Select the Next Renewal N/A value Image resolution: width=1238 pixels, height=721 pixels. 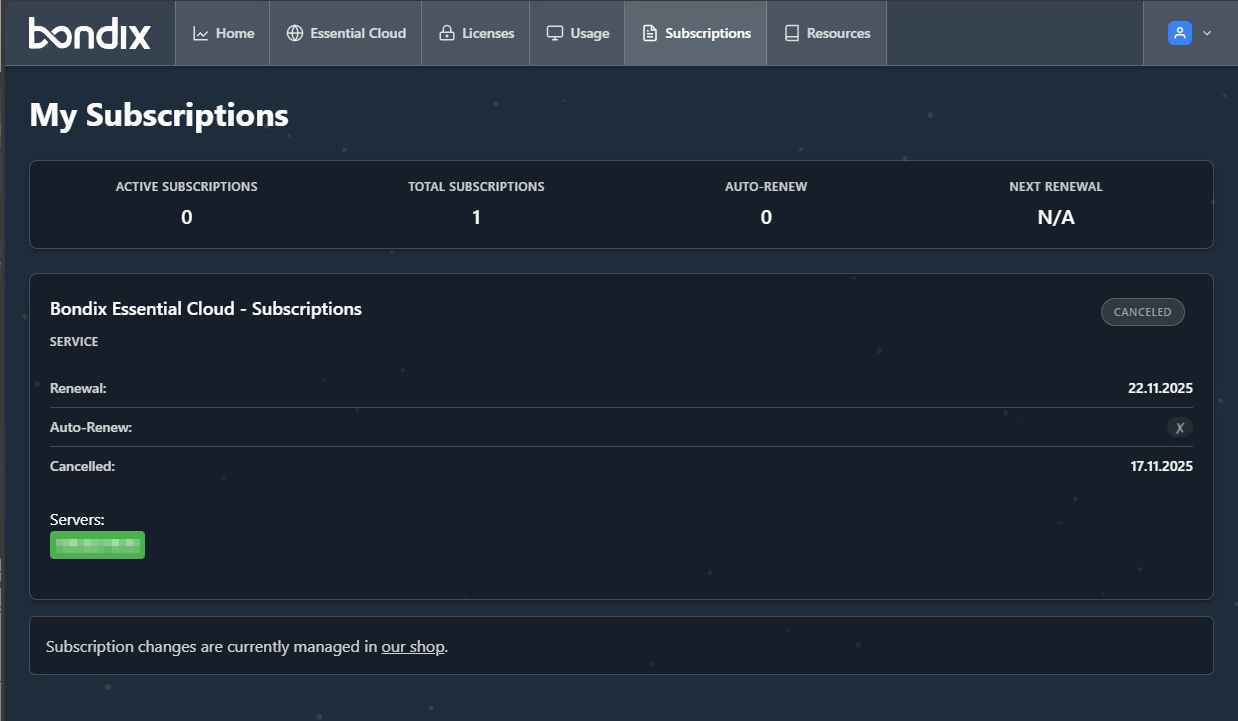tap(1056, 217)
